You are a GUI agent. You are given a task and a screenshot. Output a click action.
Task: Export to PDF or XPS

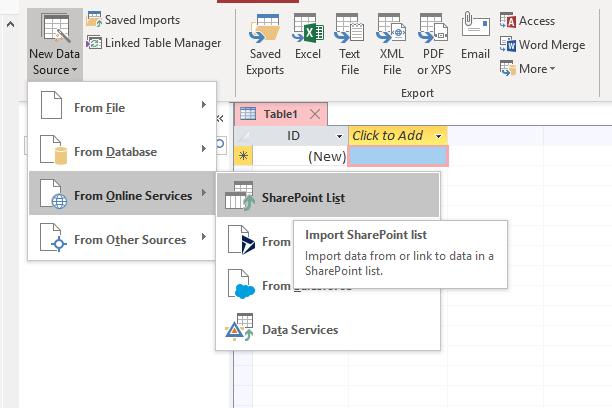click(x=434, y=44)
